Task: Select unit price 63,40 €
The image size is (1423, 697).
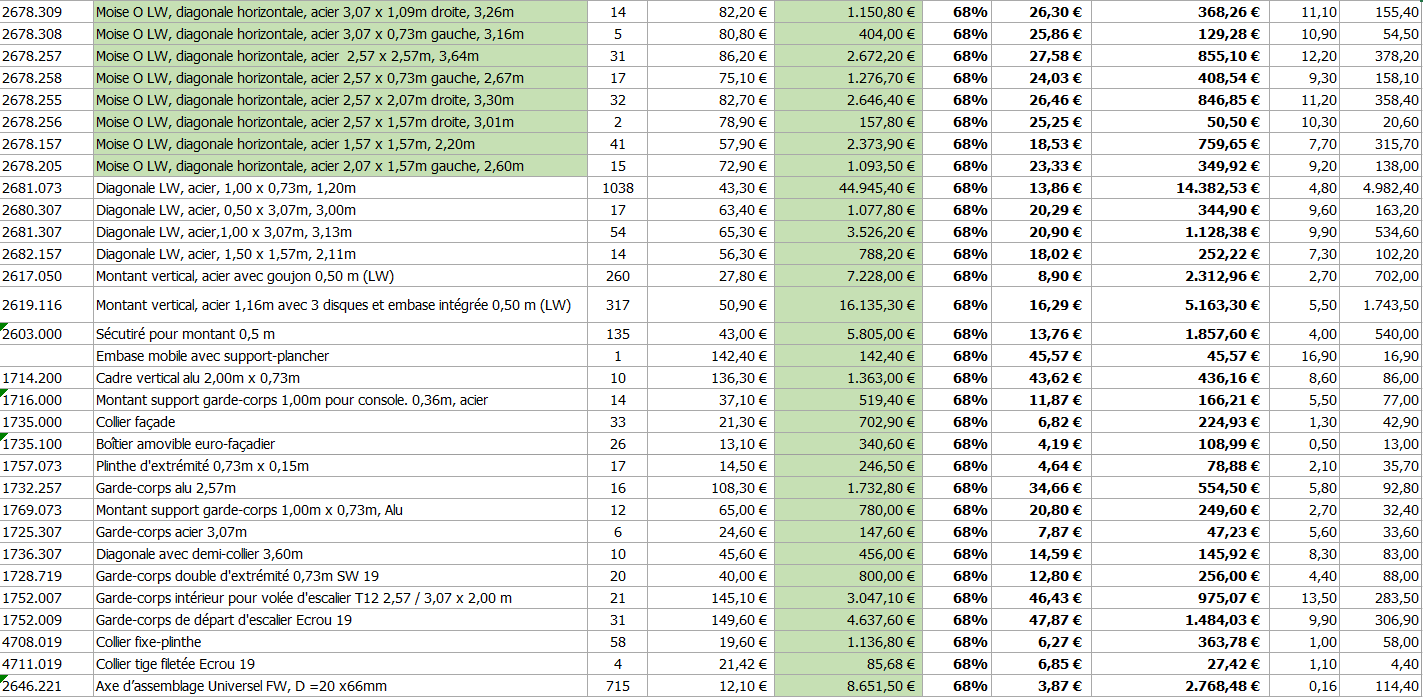Action: pos(711,210)
